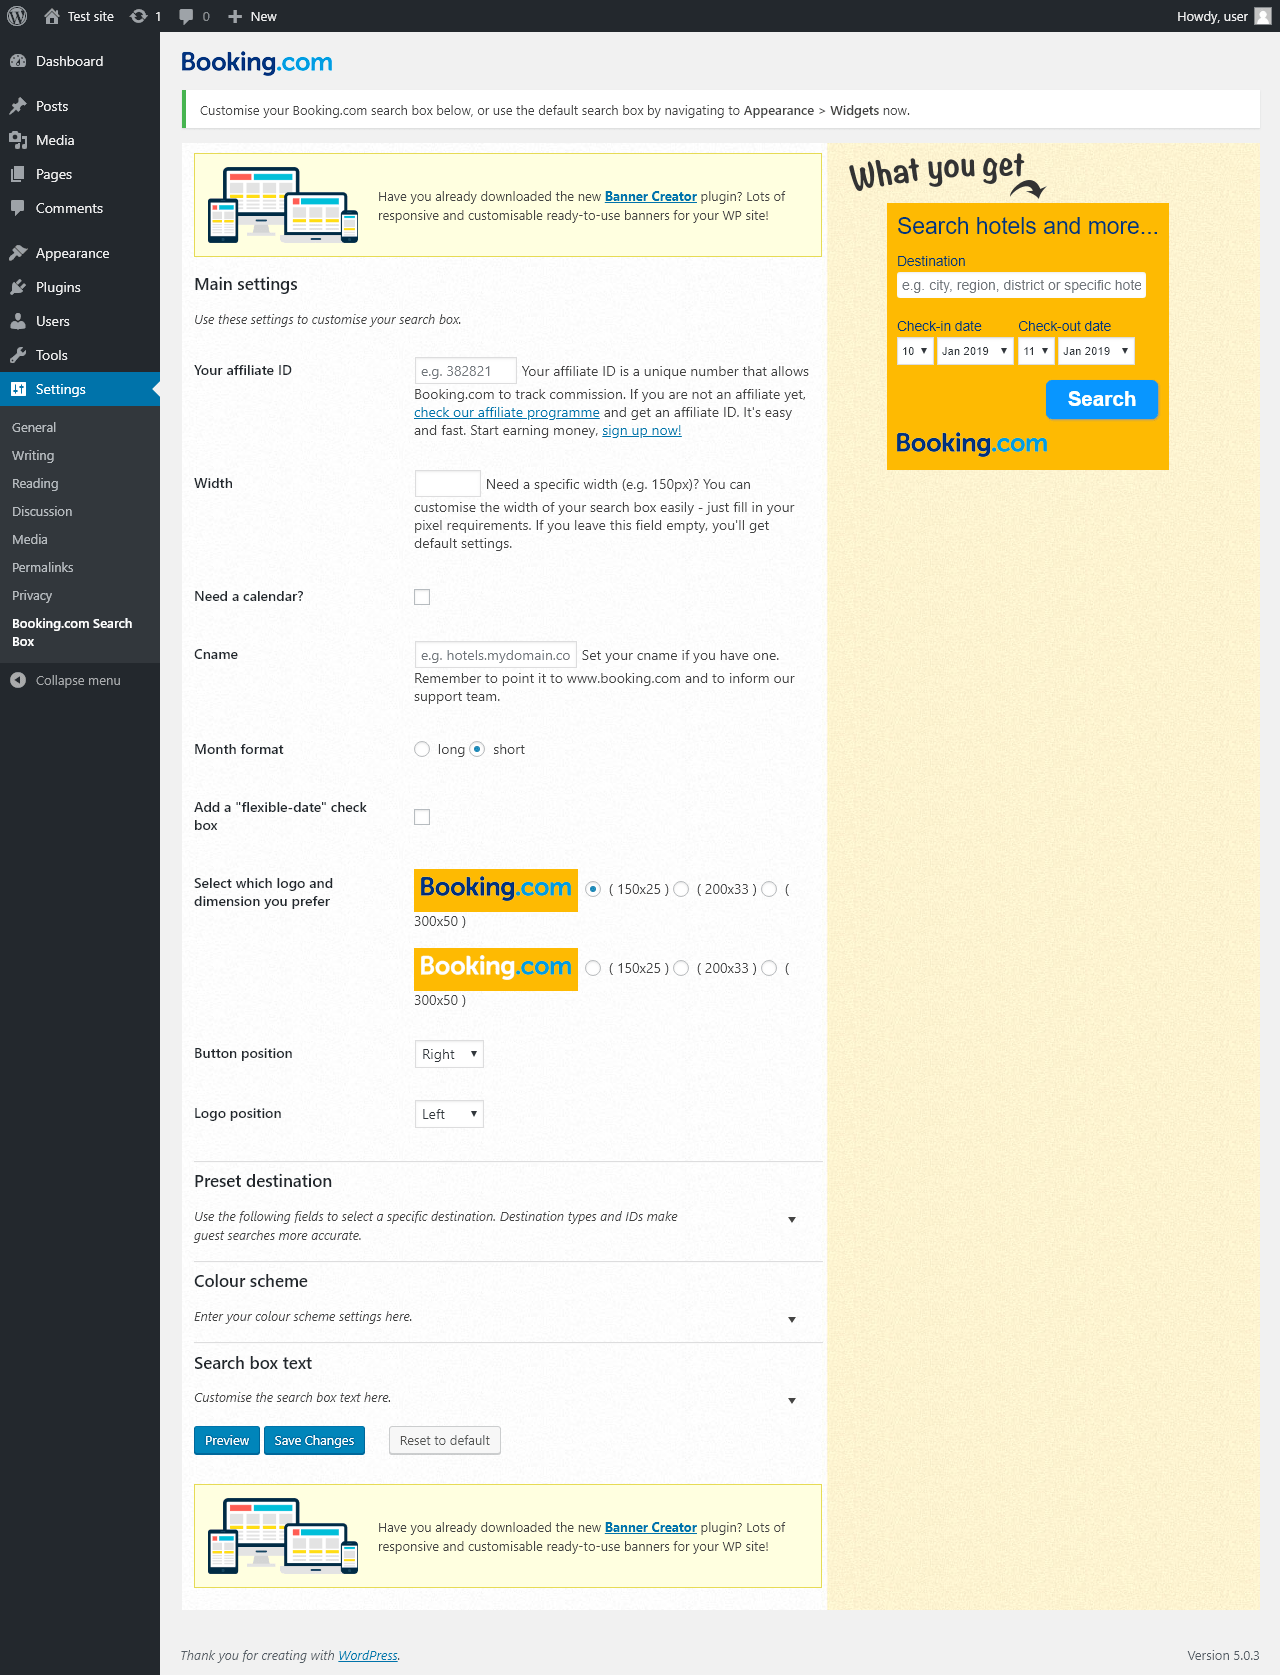Click the Comments bubble icon in sidebar
The height and width of the screenshot is (1675, 1280).
click(18, 208)
